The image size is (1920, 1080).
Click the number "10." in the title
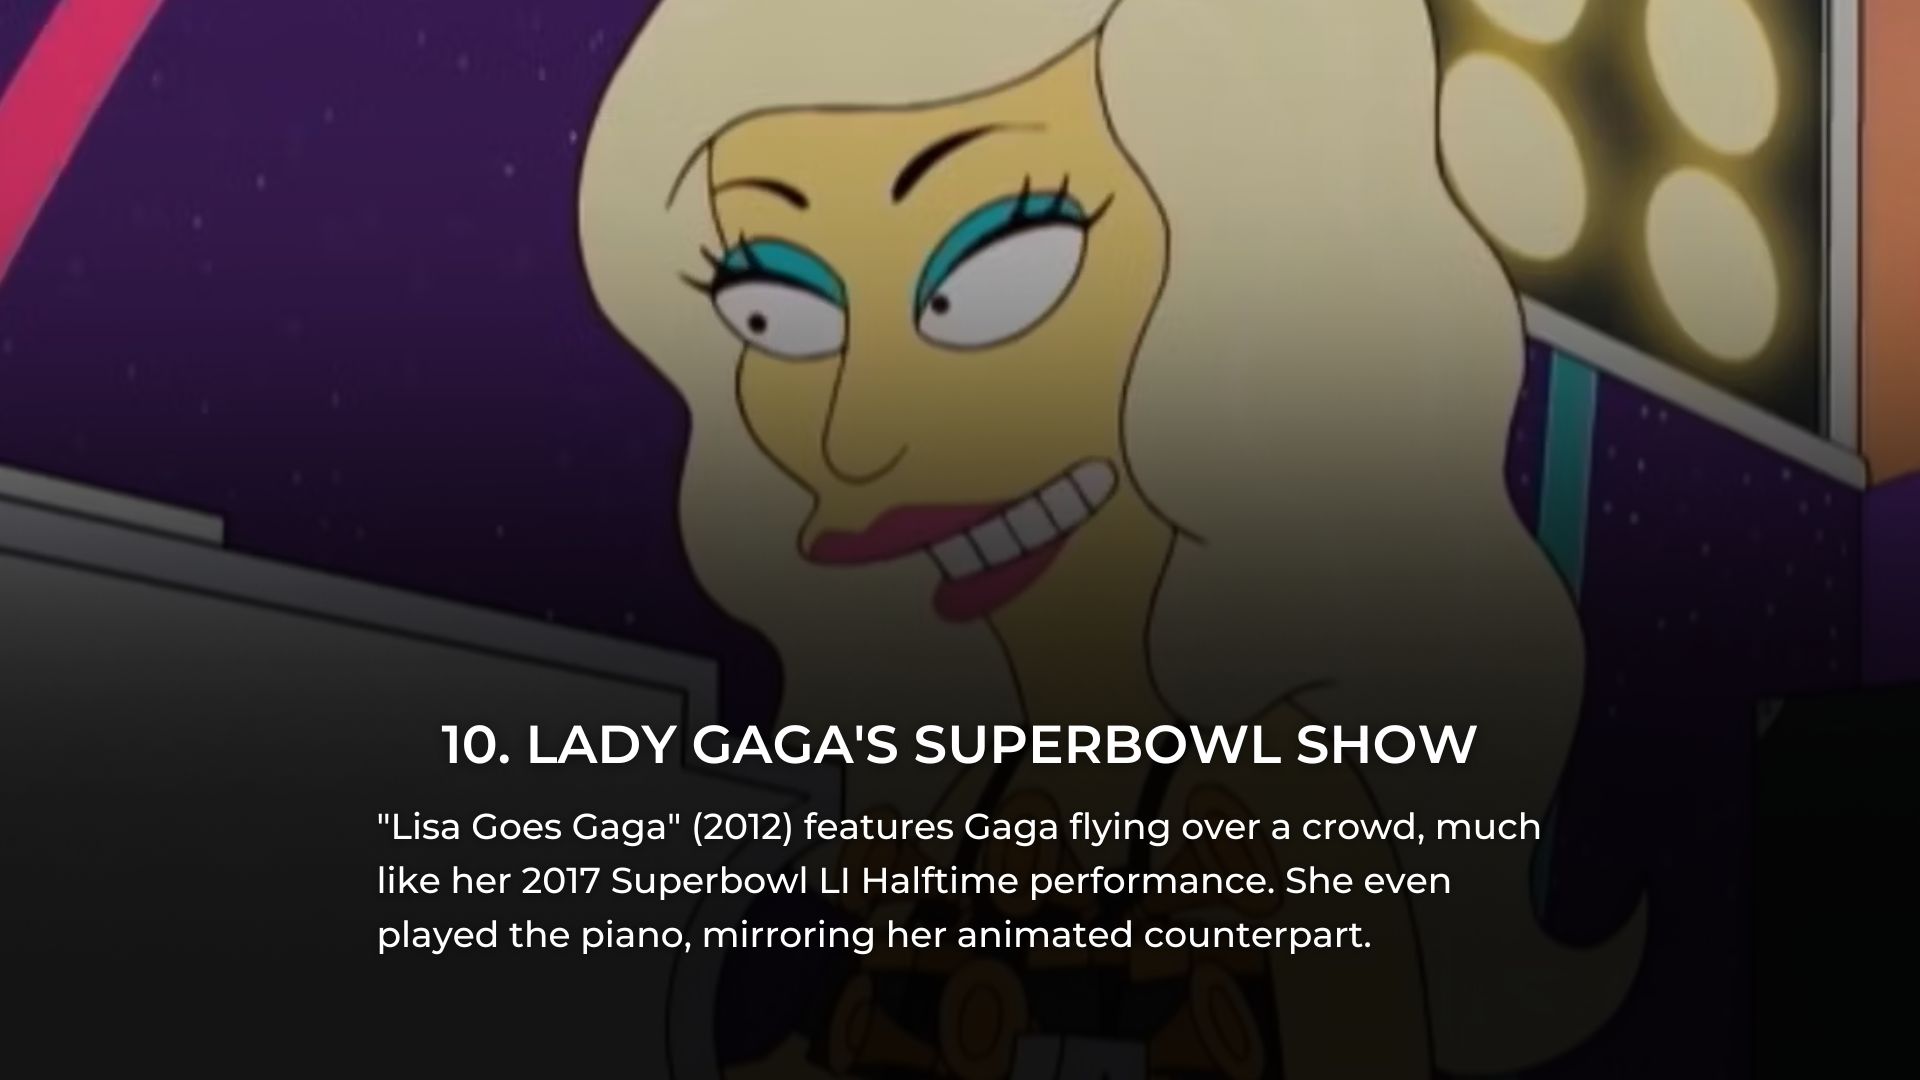[477, 745]
